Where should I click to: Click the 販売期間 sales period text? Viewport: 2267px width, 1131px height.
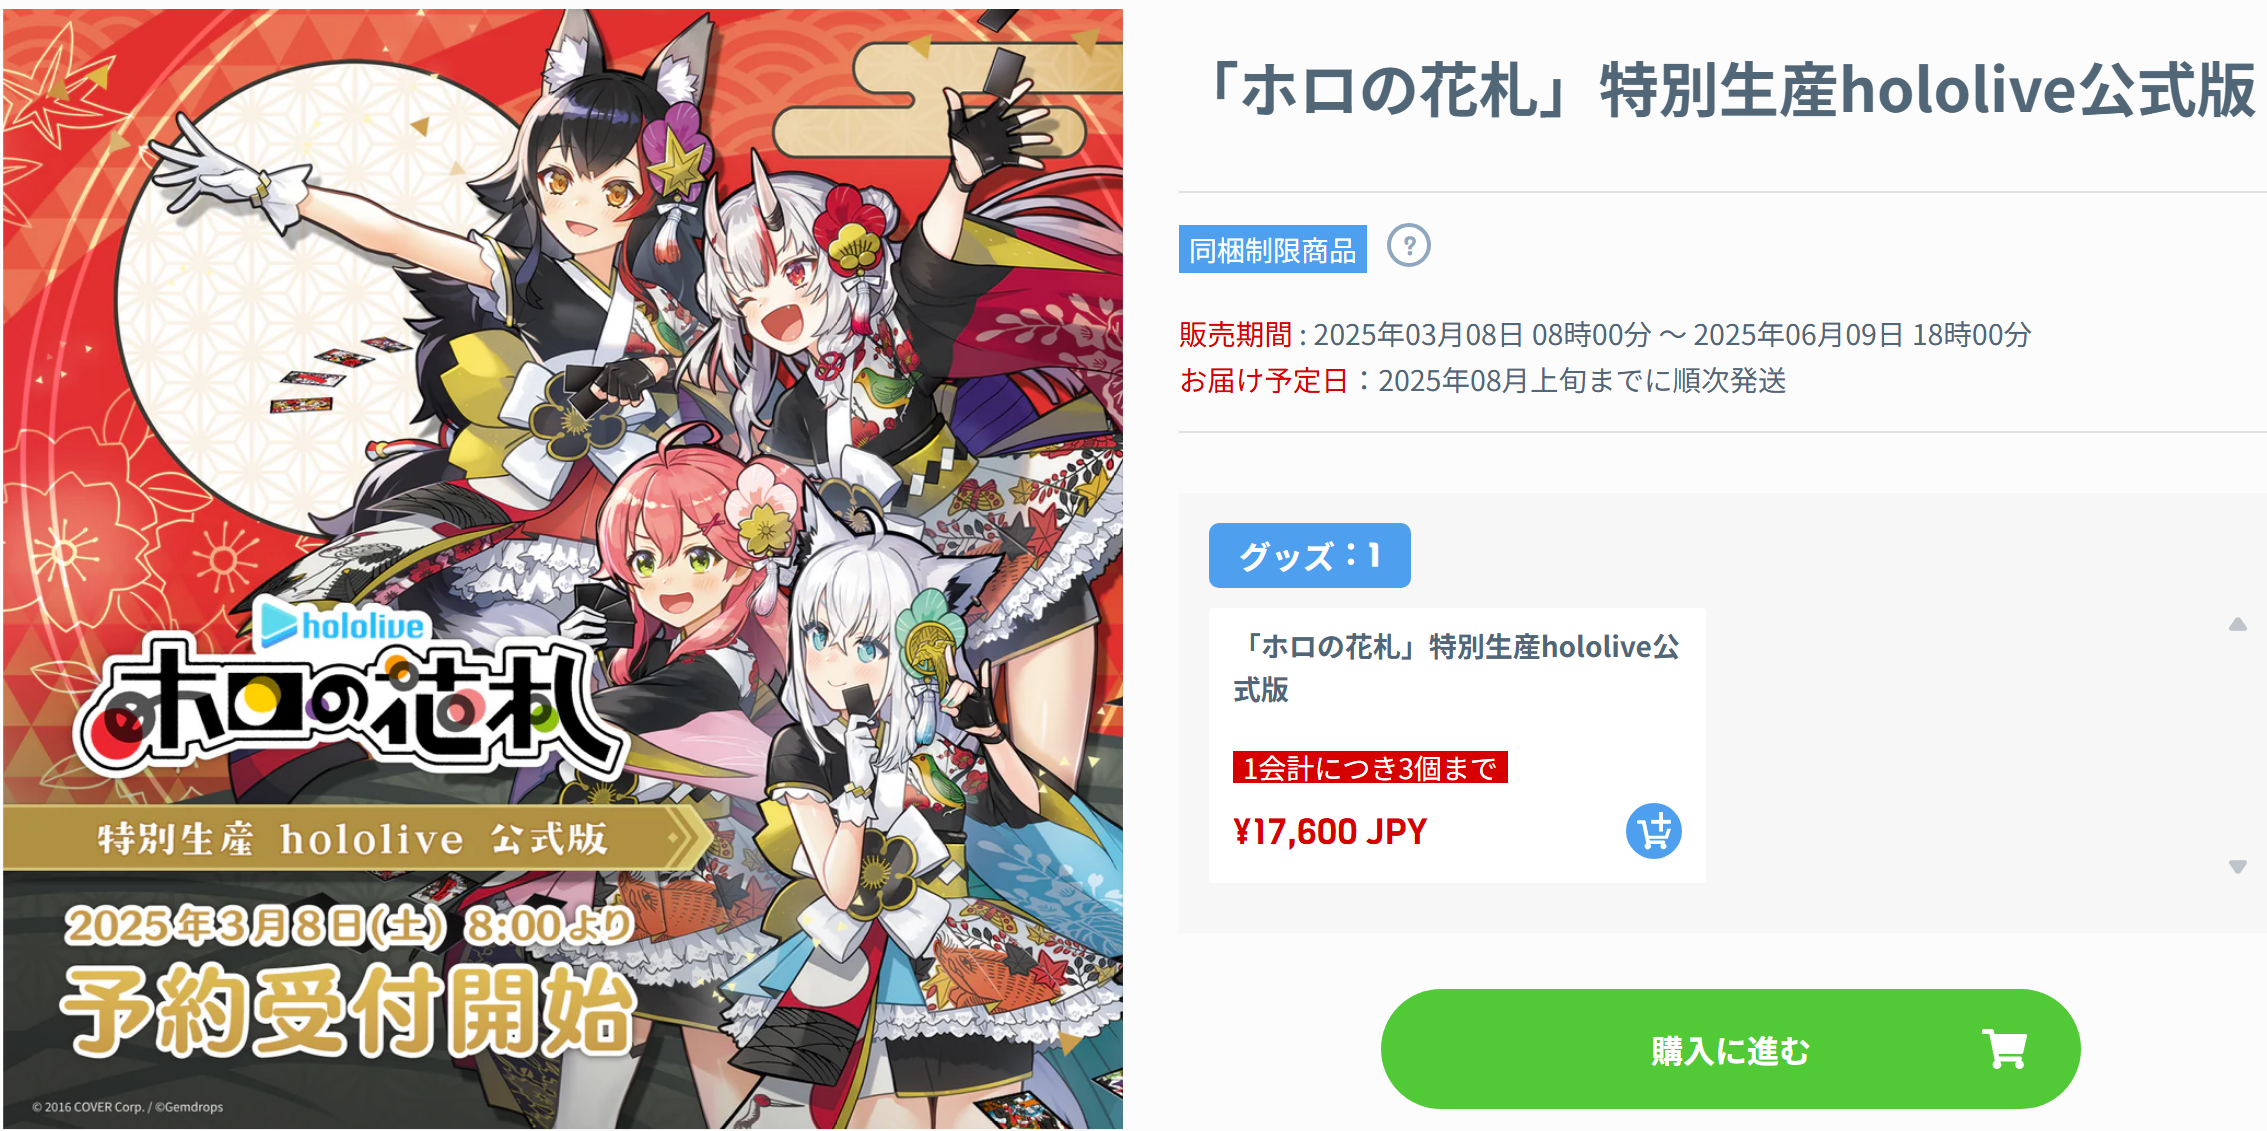pos(1605,335)
